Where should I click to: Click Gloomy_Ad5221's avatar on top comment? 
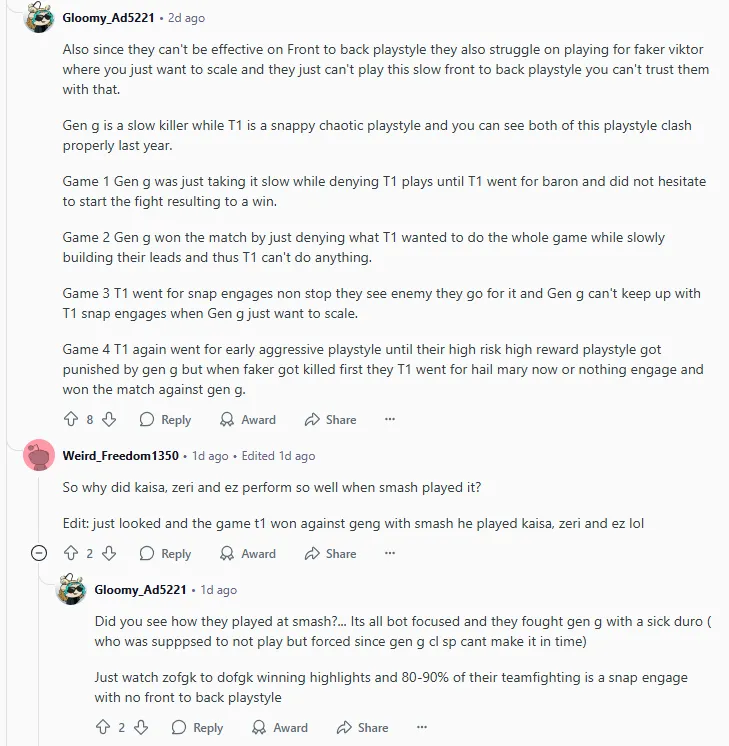(x=39, y=19)
